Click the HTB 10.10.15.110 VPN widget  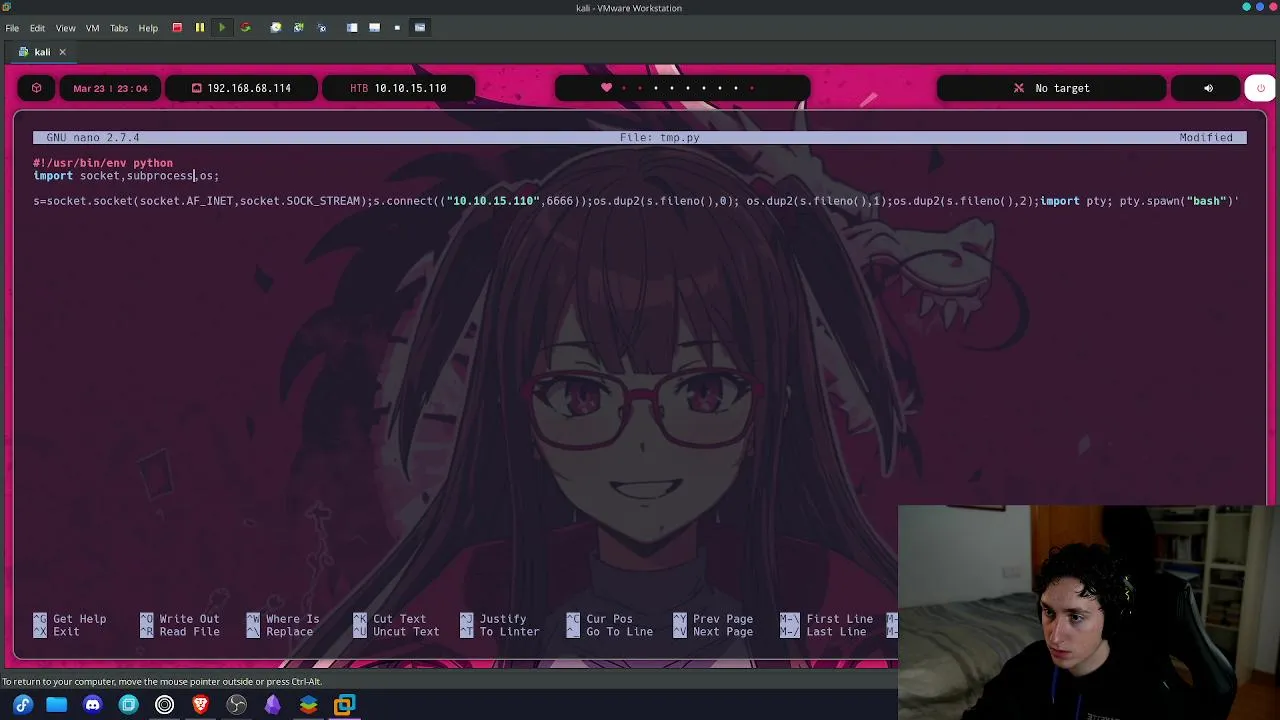[398, 88]
